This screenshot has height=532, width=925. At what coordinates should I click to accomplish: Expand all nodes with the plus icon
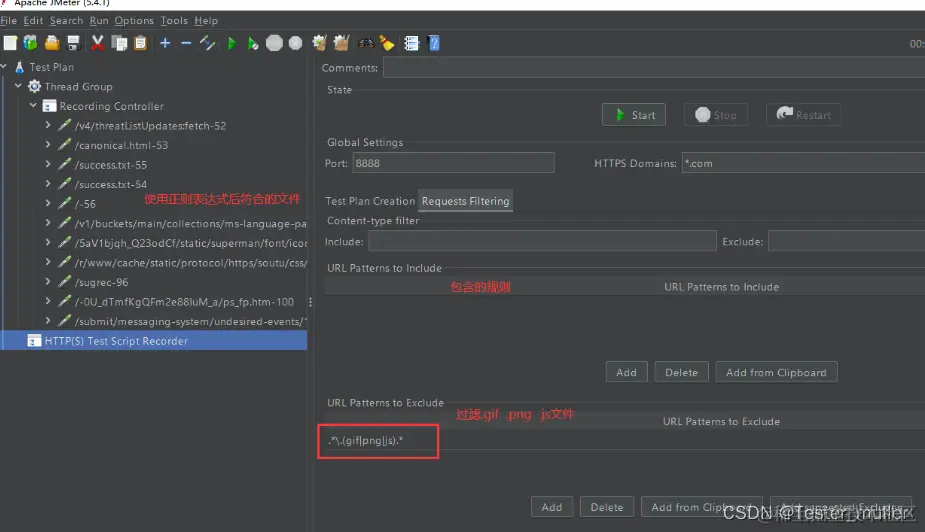[x=165, y=43]
